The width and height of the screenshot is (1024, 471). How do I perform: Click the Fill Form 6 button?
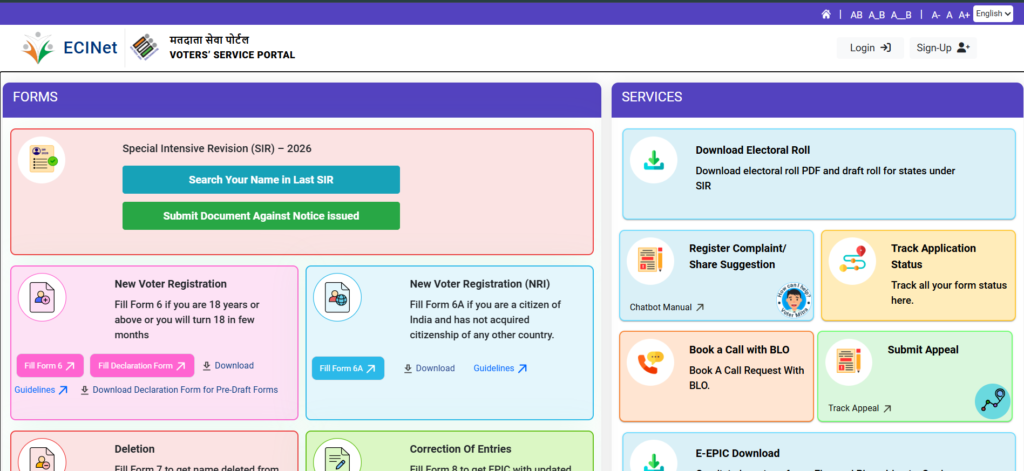[x=50, y=366]
